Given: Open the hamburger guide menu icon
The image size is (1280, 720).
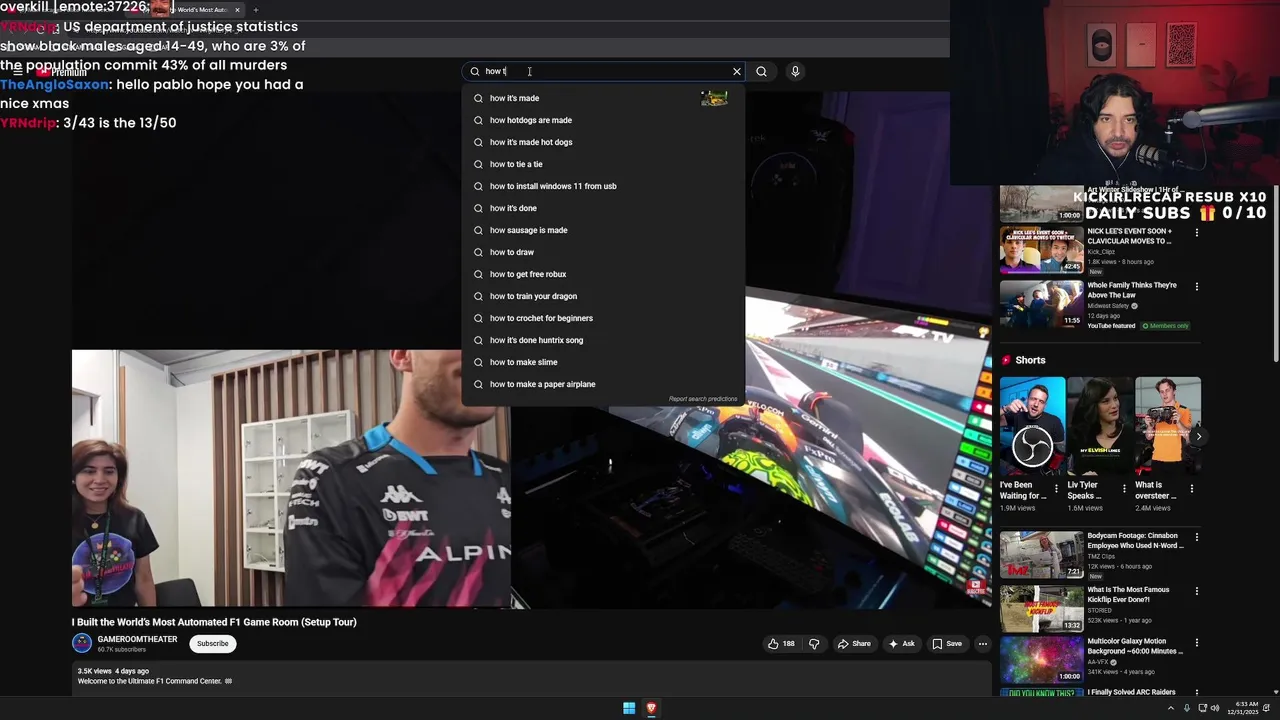Looking at the screenshot, I should pos(17,72).
